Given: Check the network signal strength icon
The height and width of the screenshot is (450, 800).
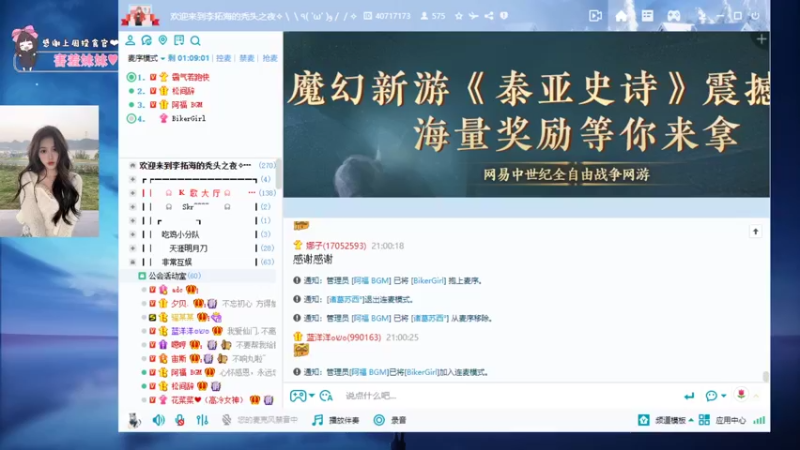Looking at the screenshot, I should coord(759,420).
